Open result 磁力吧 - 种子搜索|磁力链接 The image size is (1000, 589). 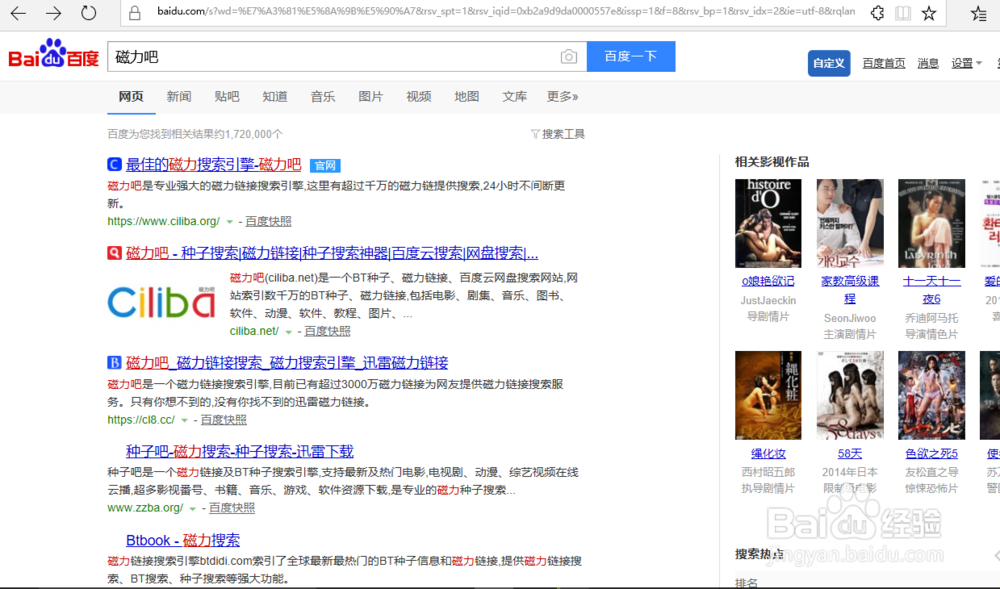[x=332, y=253]
